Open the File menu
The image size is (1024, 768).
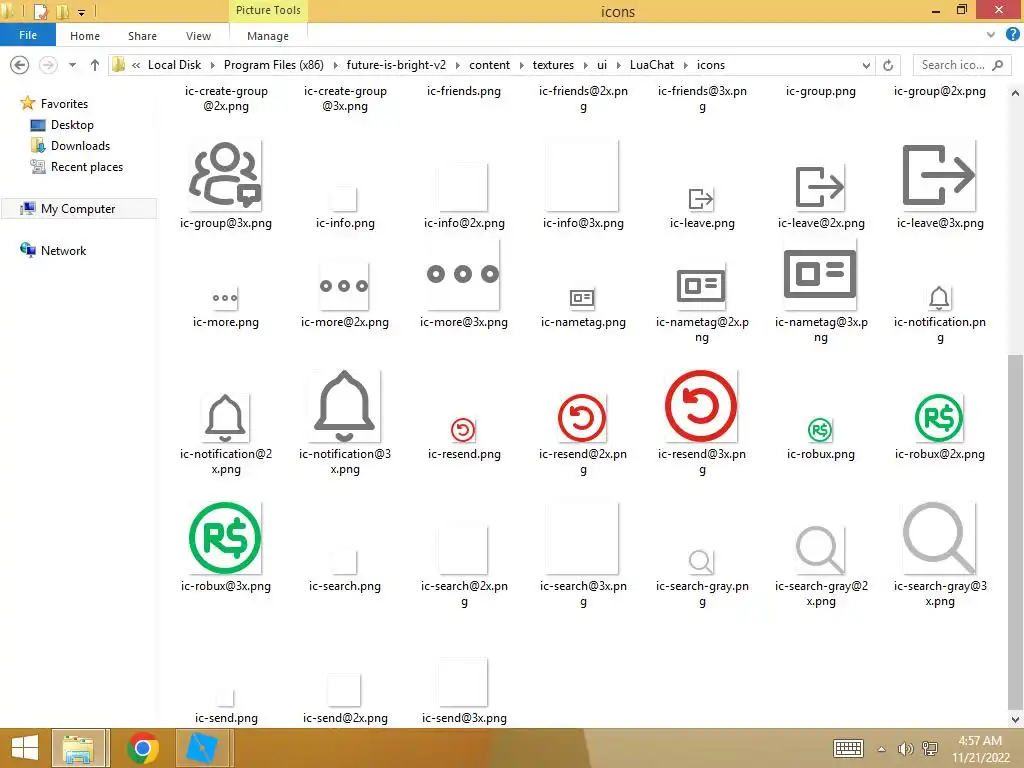click(27, 35)
